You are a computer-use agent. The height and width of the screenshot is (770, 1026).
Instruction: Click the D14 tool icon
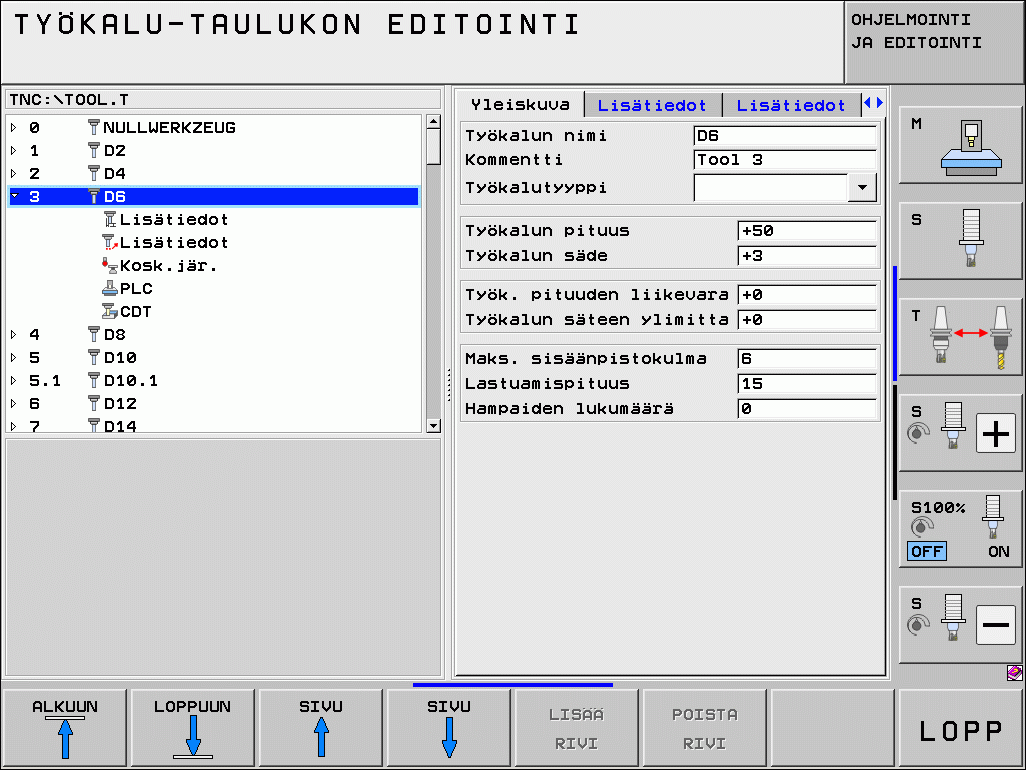click(x=94, y=425)
